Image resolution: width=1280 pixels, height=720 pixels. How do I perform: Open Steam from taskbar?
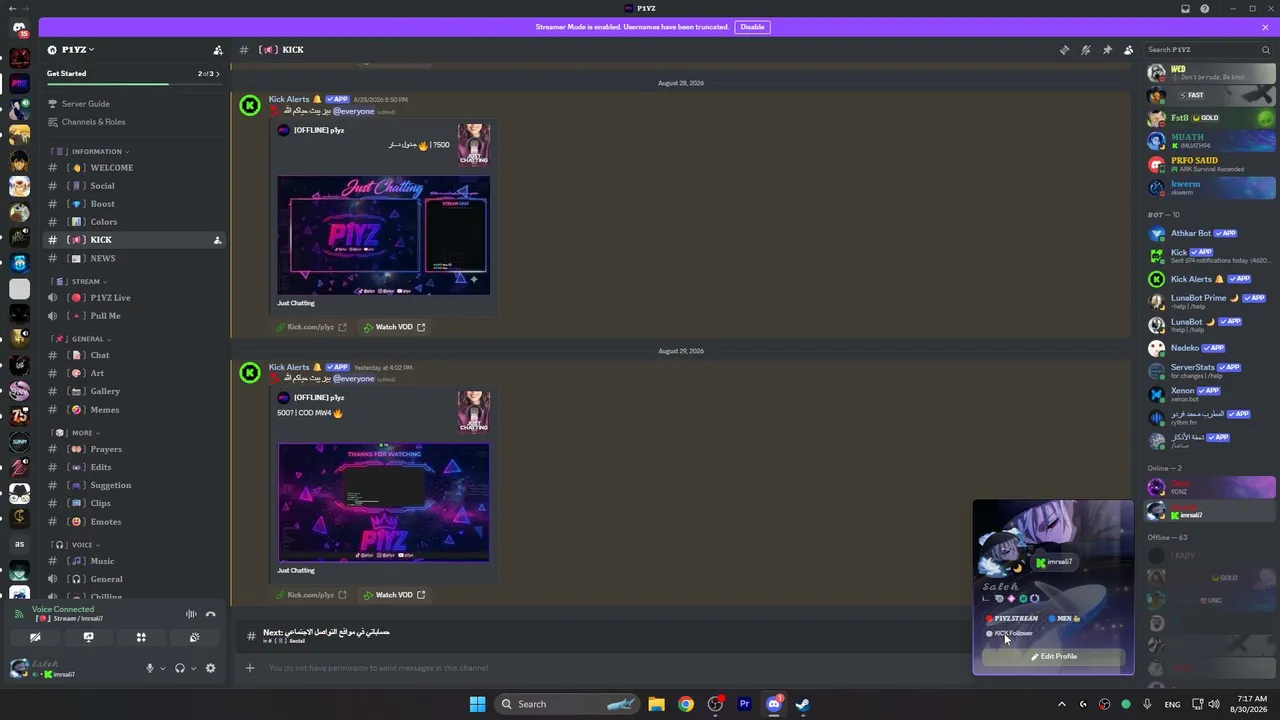pos(802,704)
